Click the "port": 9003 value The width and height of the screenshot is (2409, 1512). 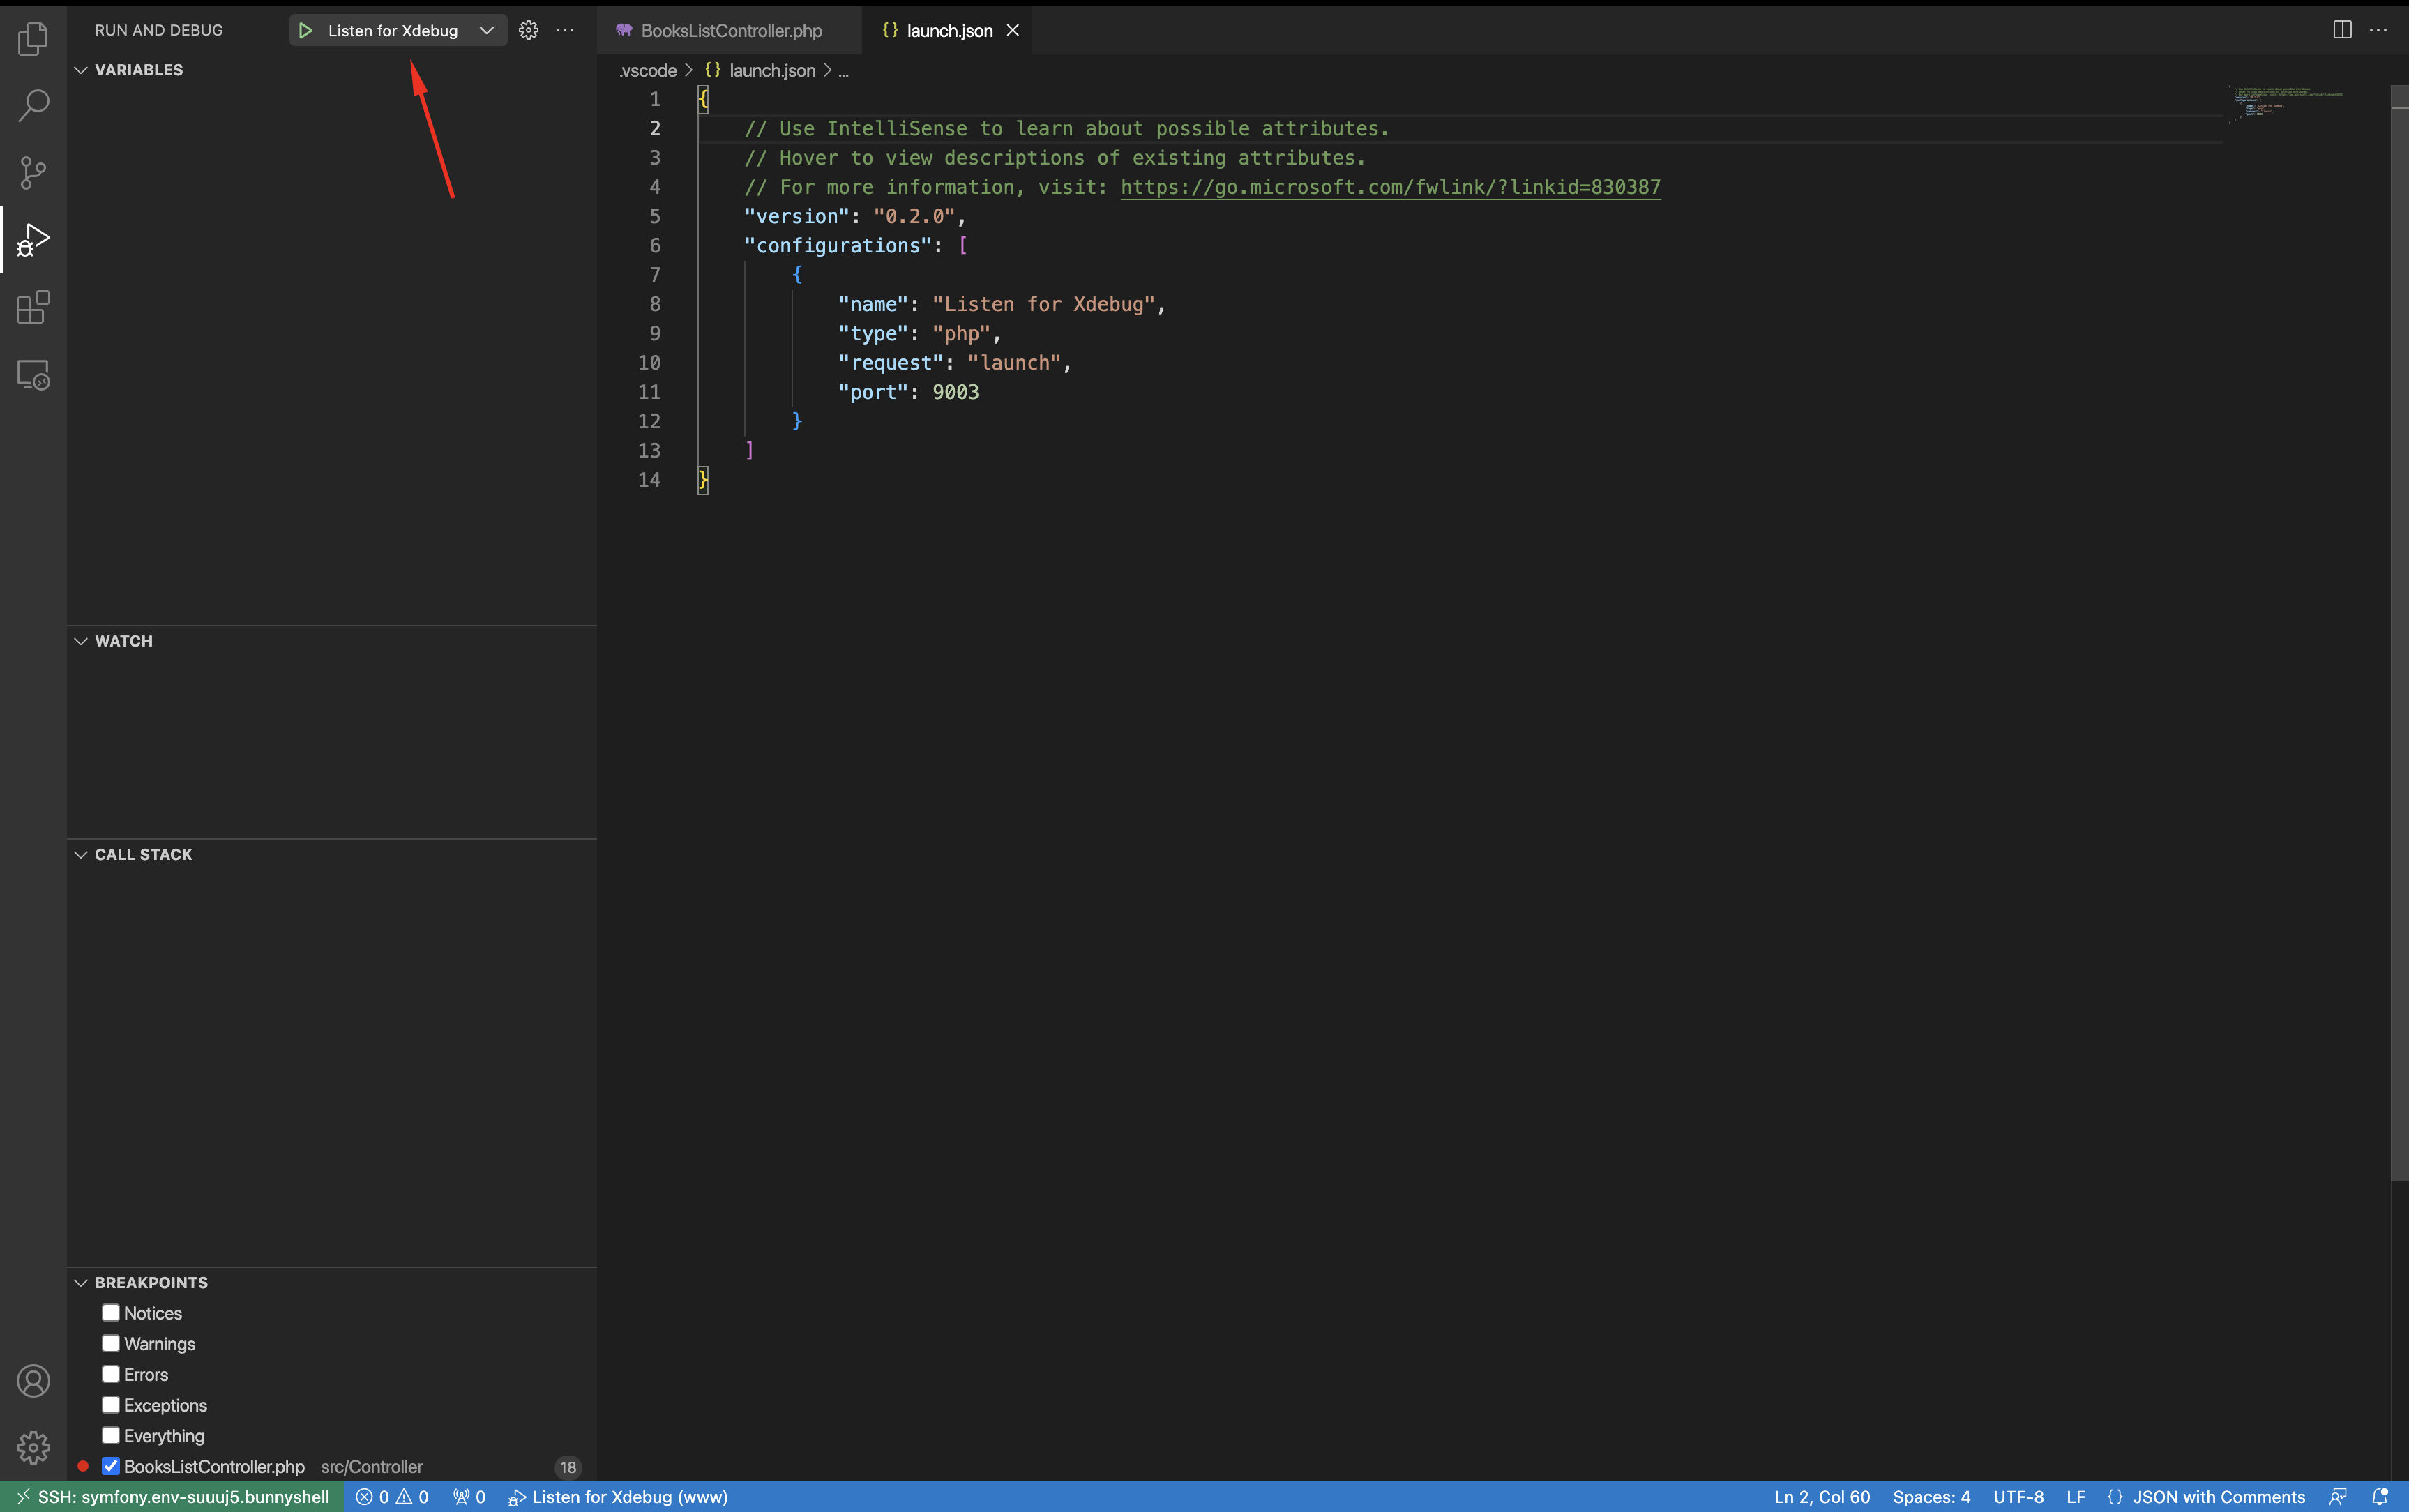coord(955,392)
